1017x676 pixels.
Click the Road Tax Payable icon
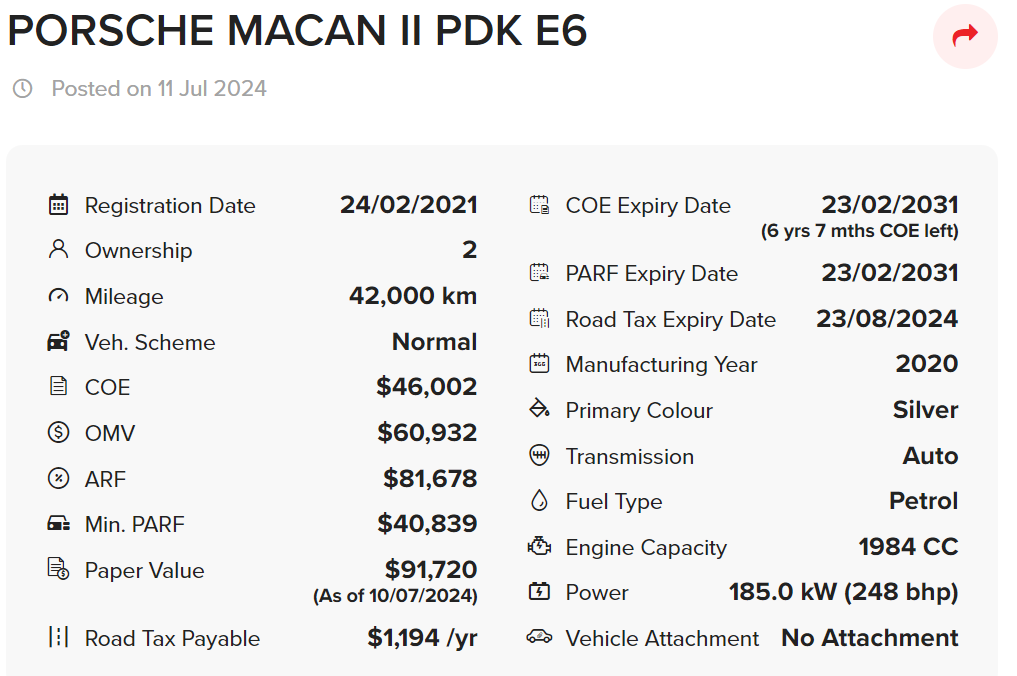(x=58, y=637)
